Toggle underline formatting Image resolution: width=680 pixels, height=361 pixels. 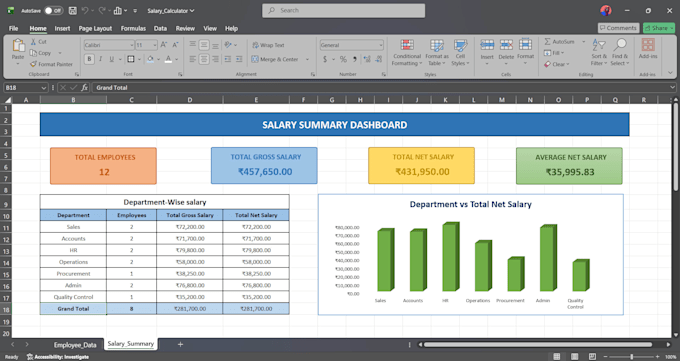[x=111, y=59]
